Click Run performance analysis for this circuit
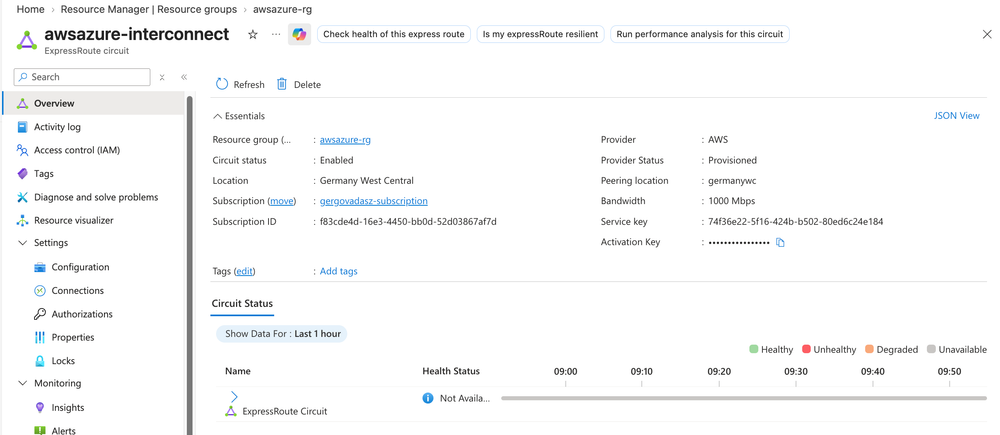1000x435 pixels. tap(700, 34)
